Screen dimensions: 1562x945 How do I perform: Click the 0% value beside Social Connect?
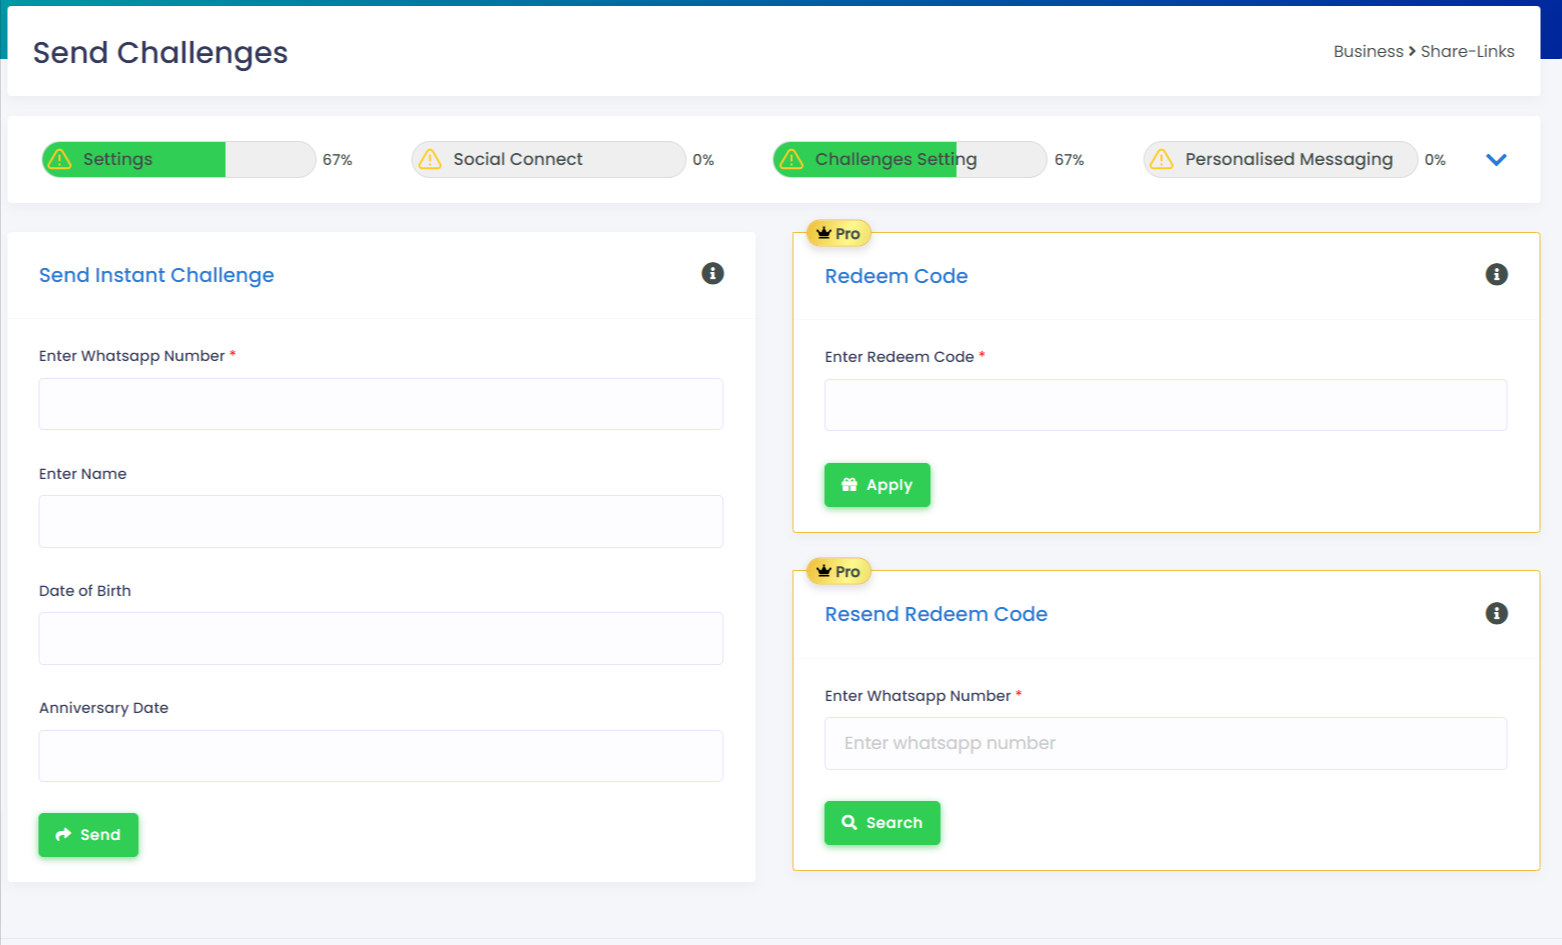pyautogui.click(x=703, y=160)
